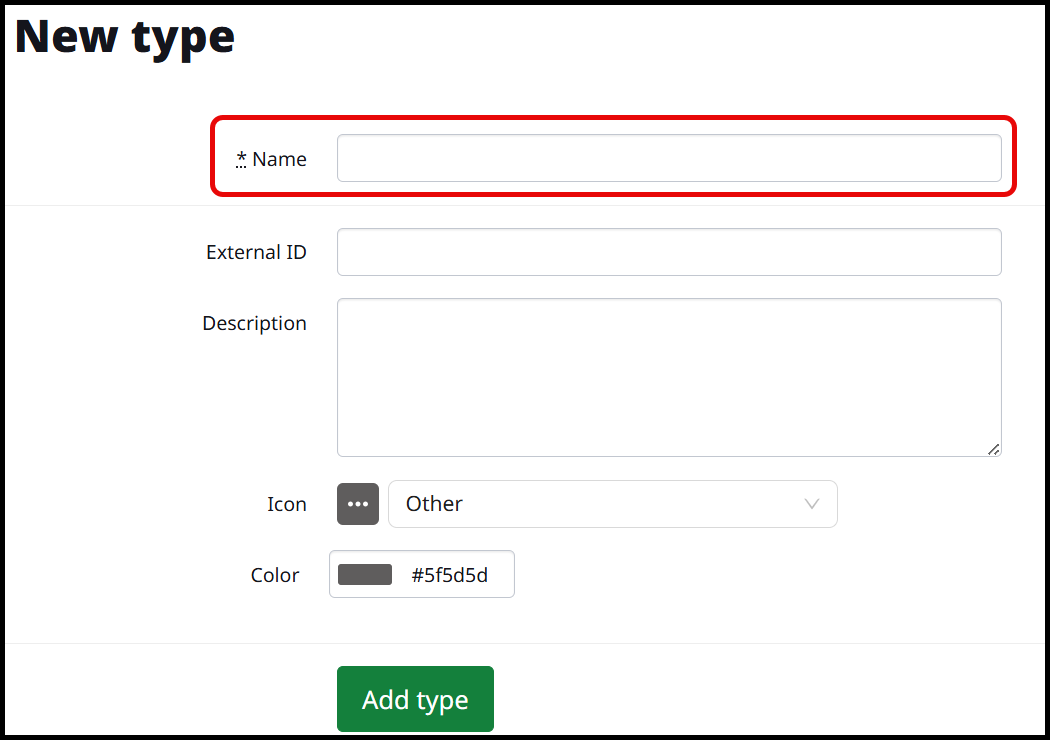Viewport: 1050px width, 740px height.
Task: Click the Icon label text
Action: (x=286, y=504)
